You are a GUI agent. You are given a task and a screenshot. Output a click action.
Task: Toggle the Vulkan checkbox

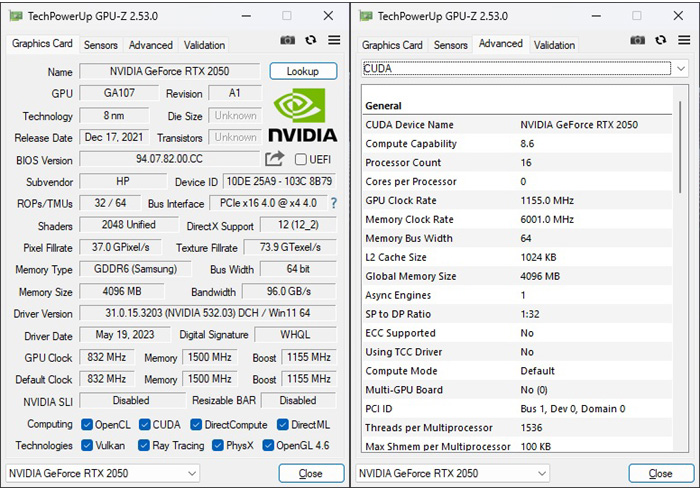[87, 445]
